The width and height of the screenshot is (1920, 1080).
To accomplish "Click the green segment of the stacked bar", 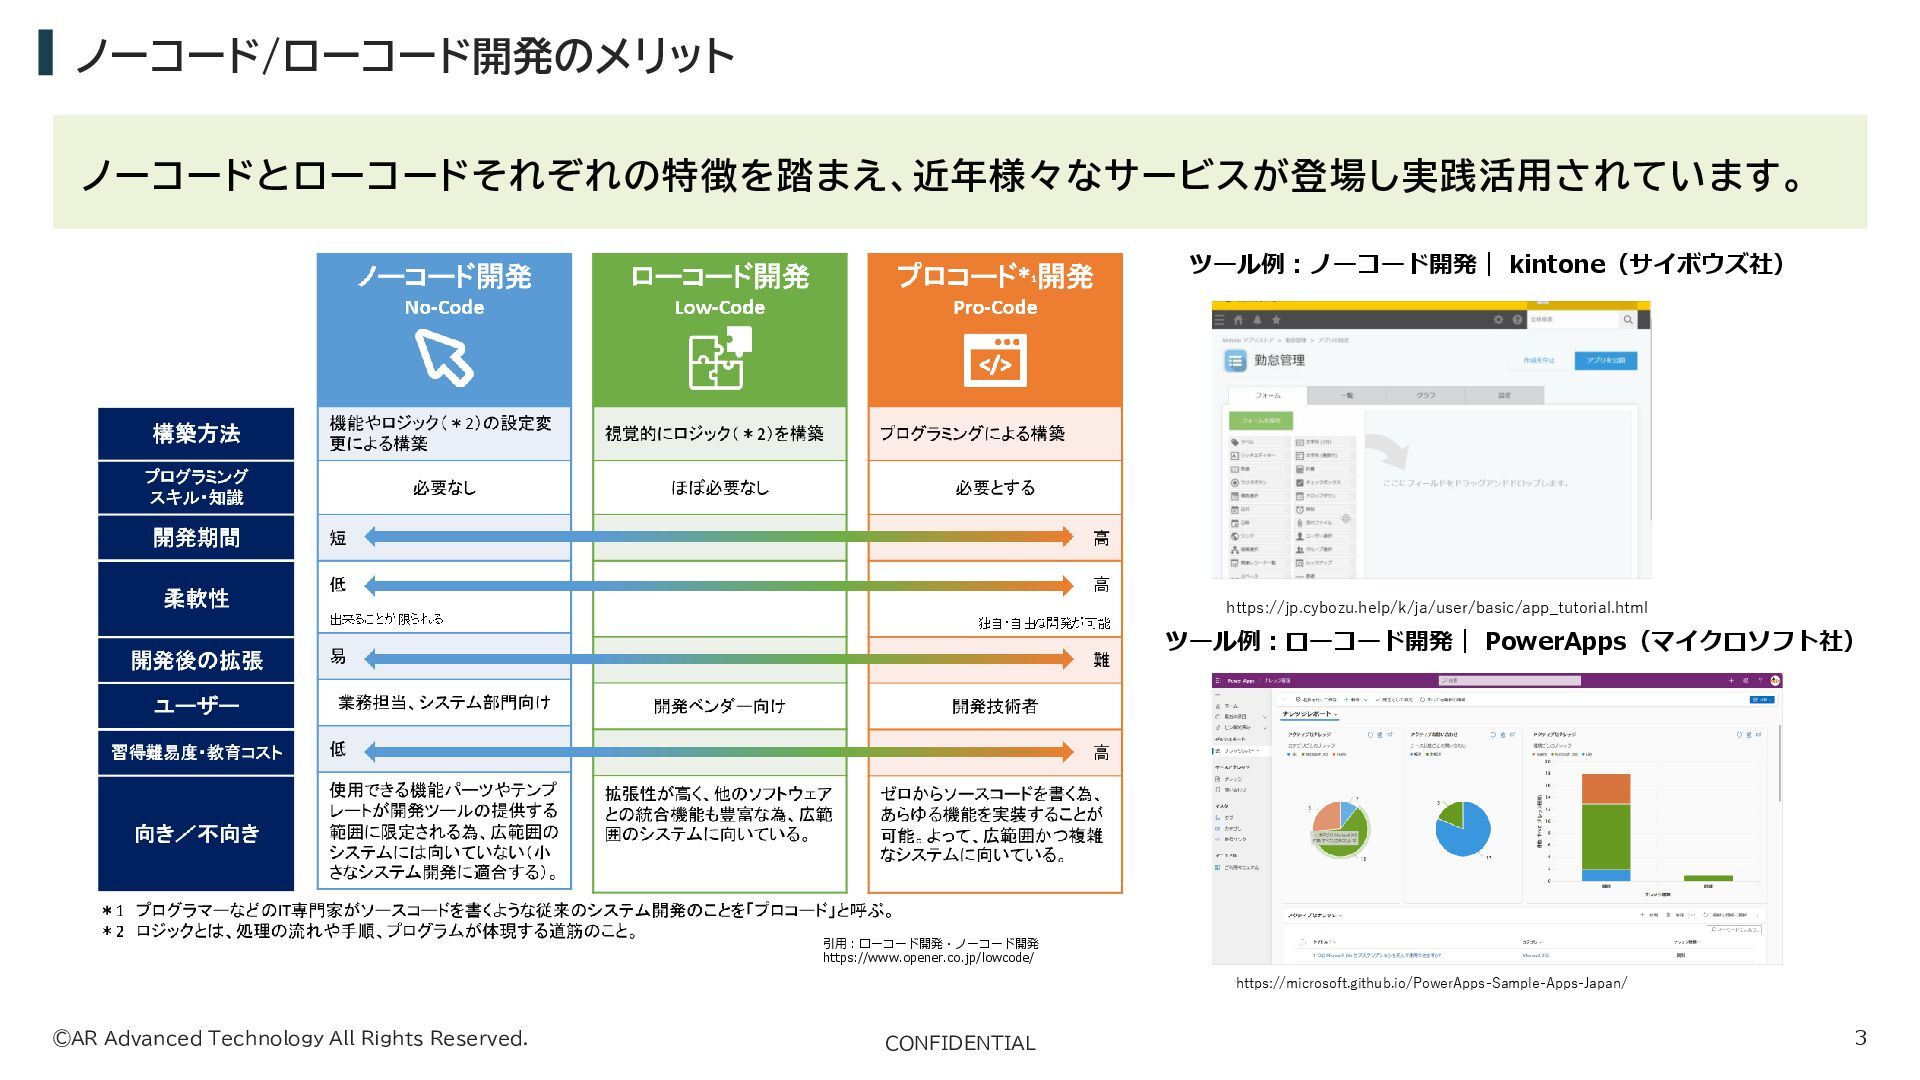I will pyautogui.click(x=1605, y=837).
